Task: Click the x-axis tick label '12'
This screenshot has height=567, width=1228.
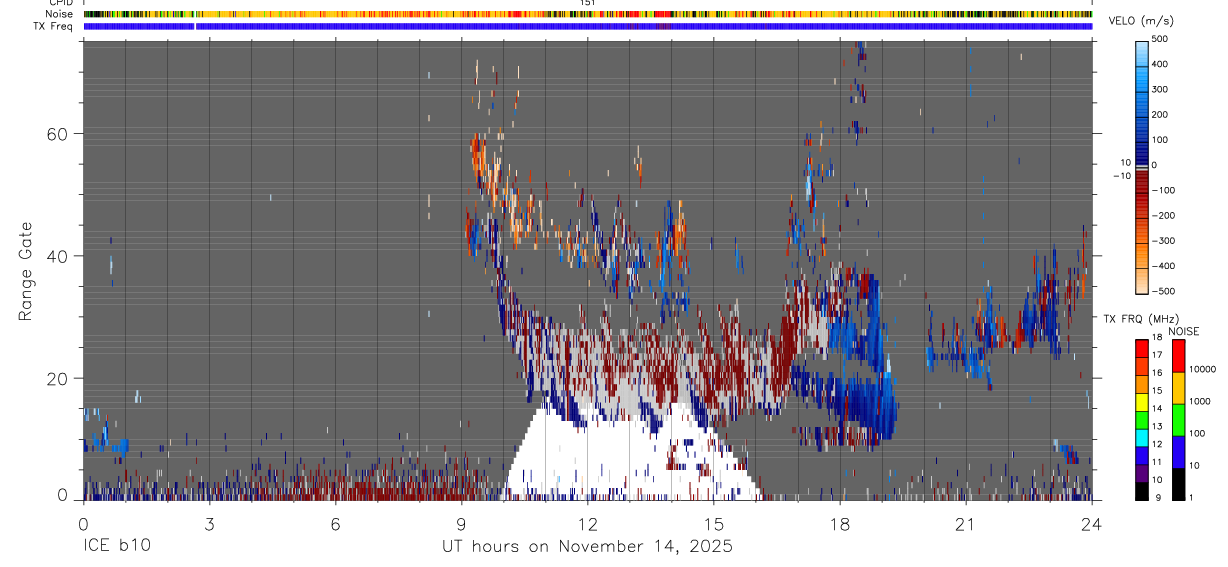Action: click(587, 523)
